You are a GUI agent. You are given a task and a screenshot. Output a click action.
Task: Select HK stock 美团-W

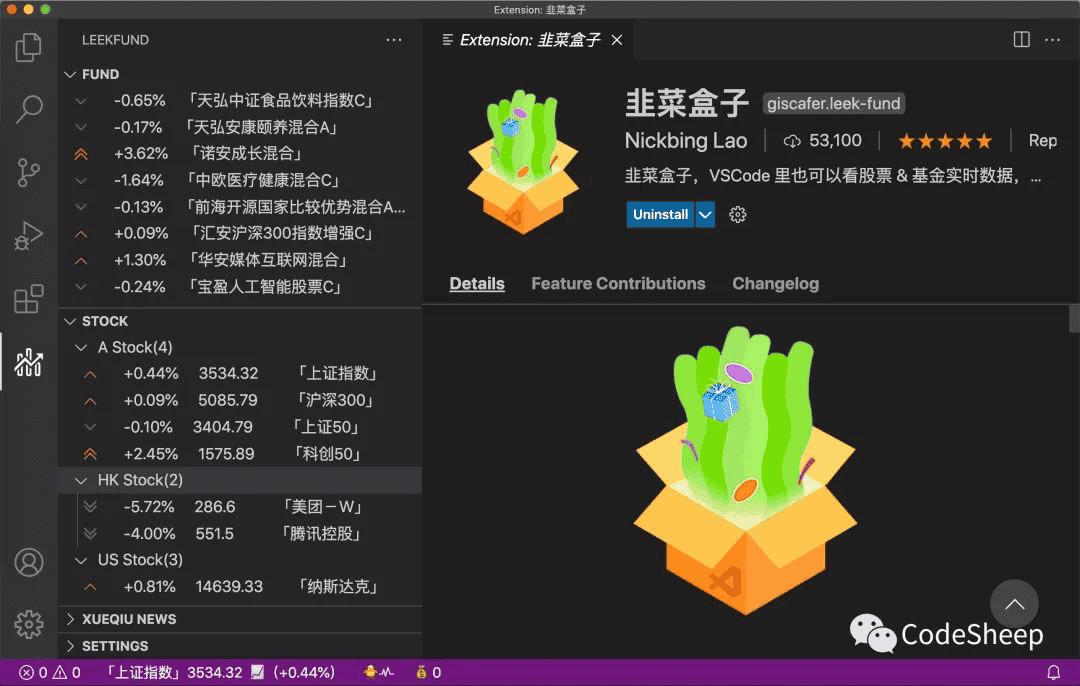pyautogui.click(x=240, y=507)
